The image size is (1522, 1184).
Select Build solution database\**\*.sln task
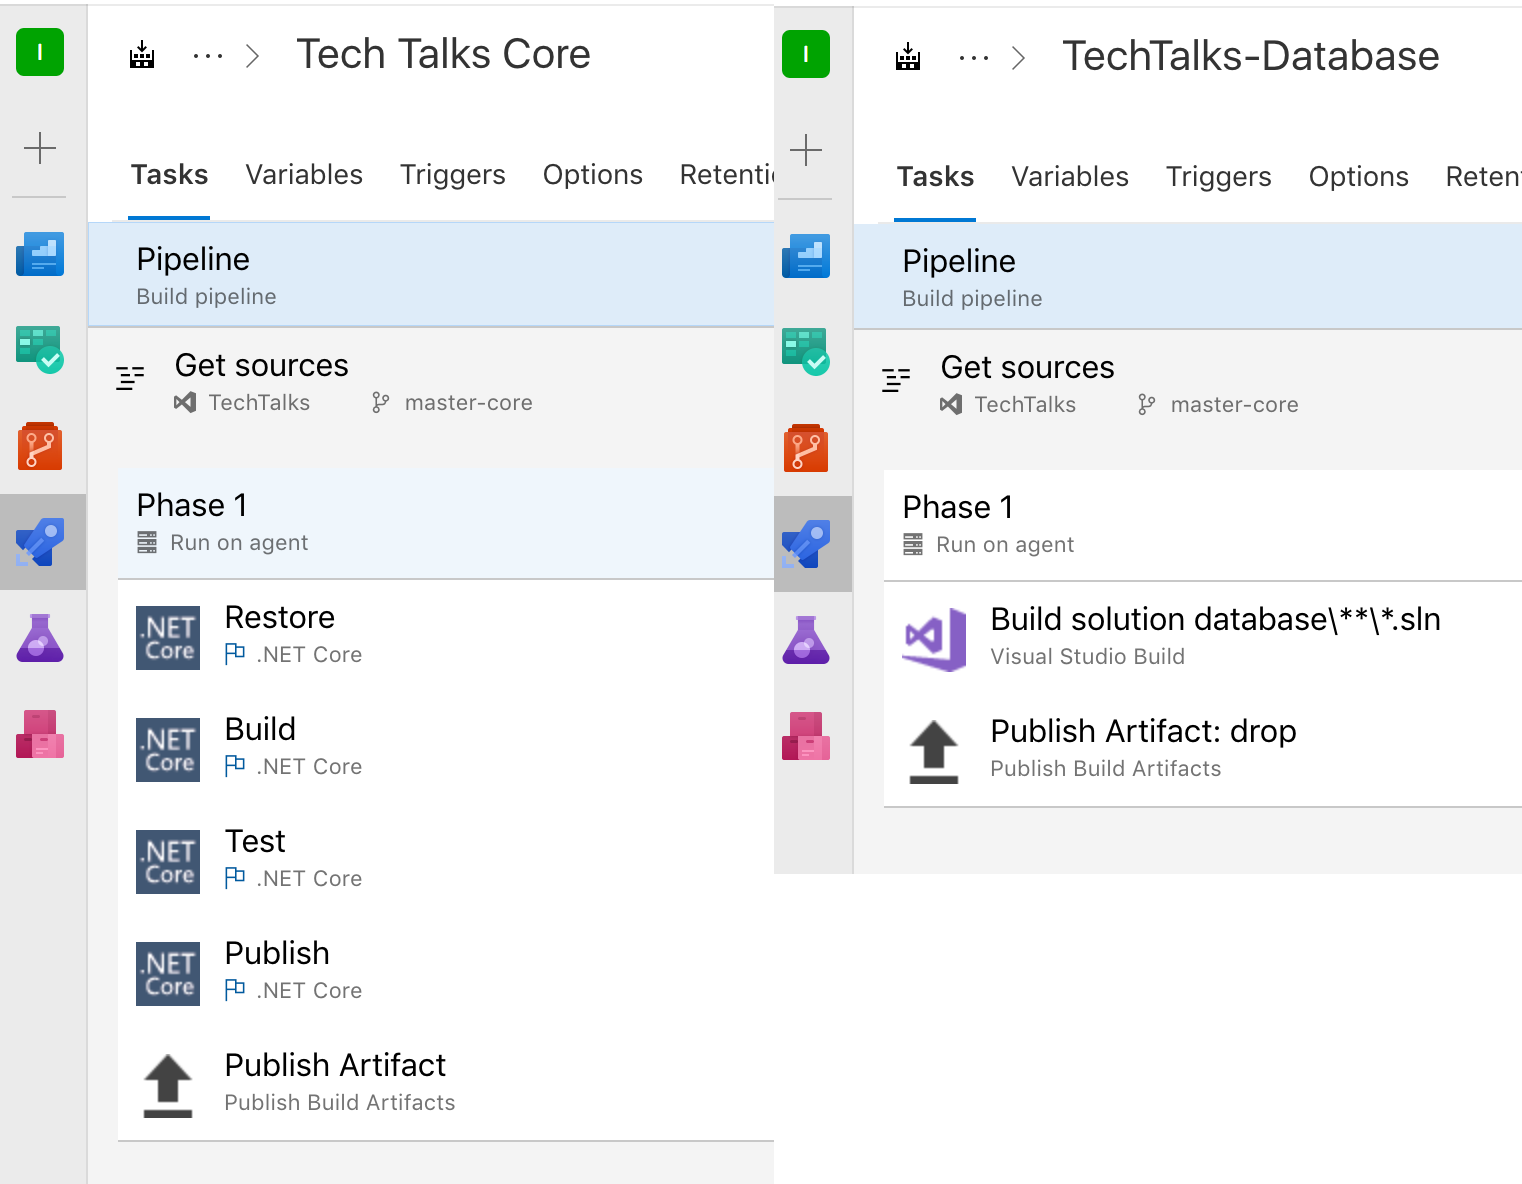(x=1203, y=638)
